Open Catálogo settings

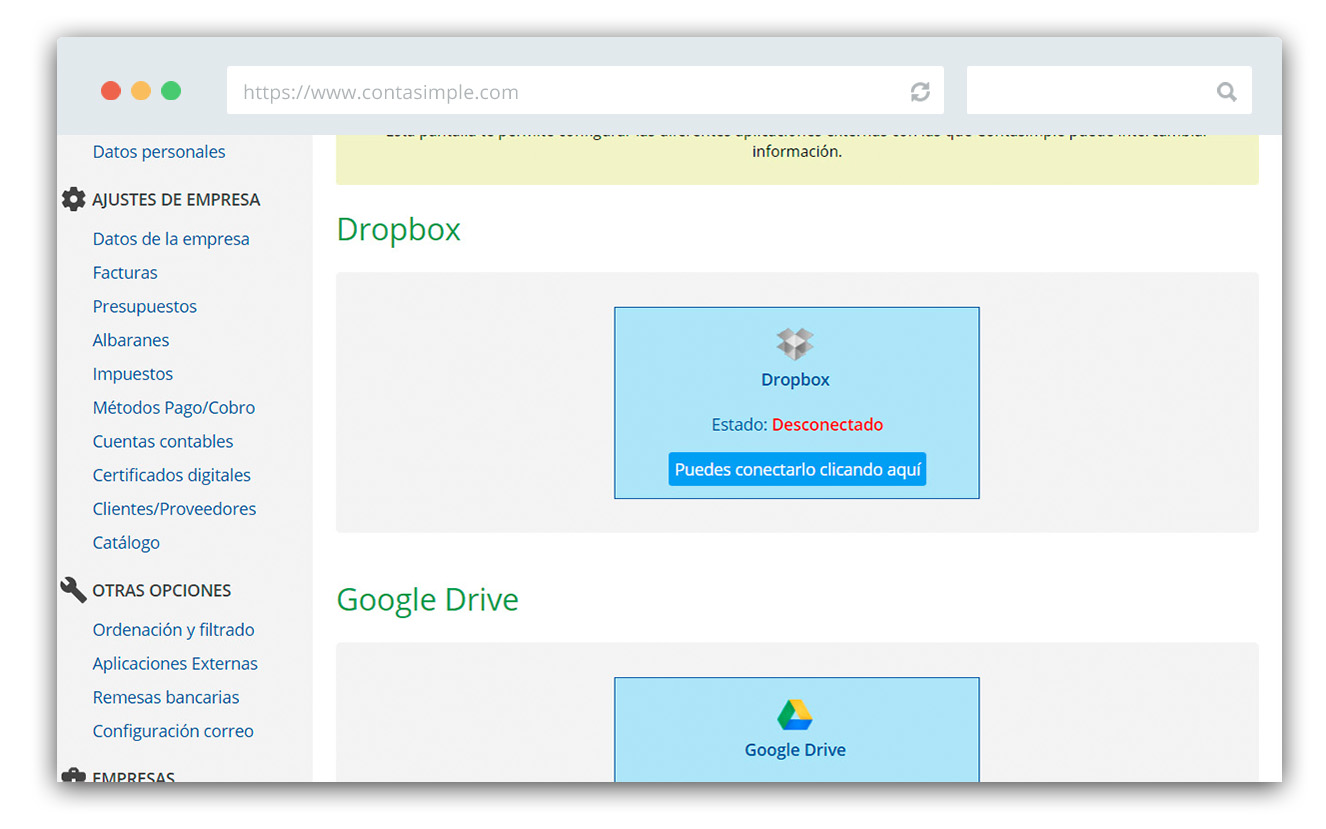pos(126,543)
